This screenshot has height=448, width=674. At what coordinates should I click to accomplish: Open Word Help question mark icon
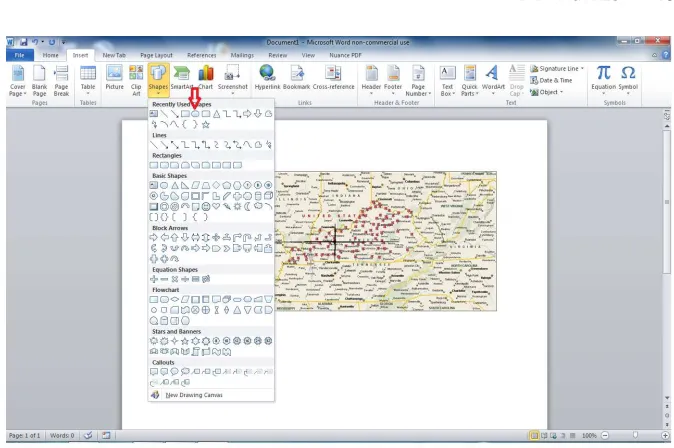click(x=665, y=55)
